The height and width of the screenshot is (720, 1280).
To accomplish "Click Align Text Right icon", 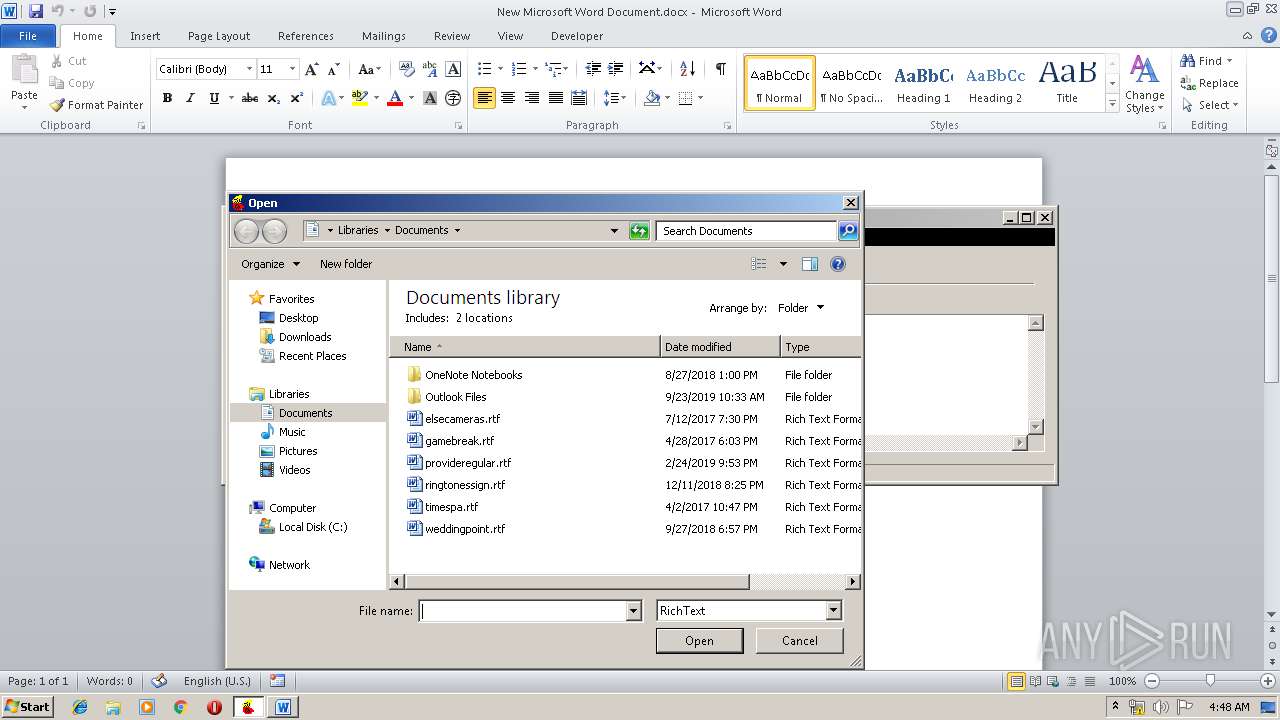I will click(x=532, y=98).
